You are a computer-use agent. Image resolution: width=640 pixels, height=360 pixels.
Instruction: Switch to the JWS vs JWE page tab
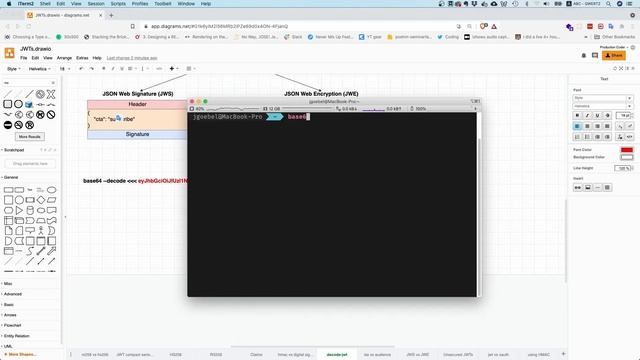(417, 354)
